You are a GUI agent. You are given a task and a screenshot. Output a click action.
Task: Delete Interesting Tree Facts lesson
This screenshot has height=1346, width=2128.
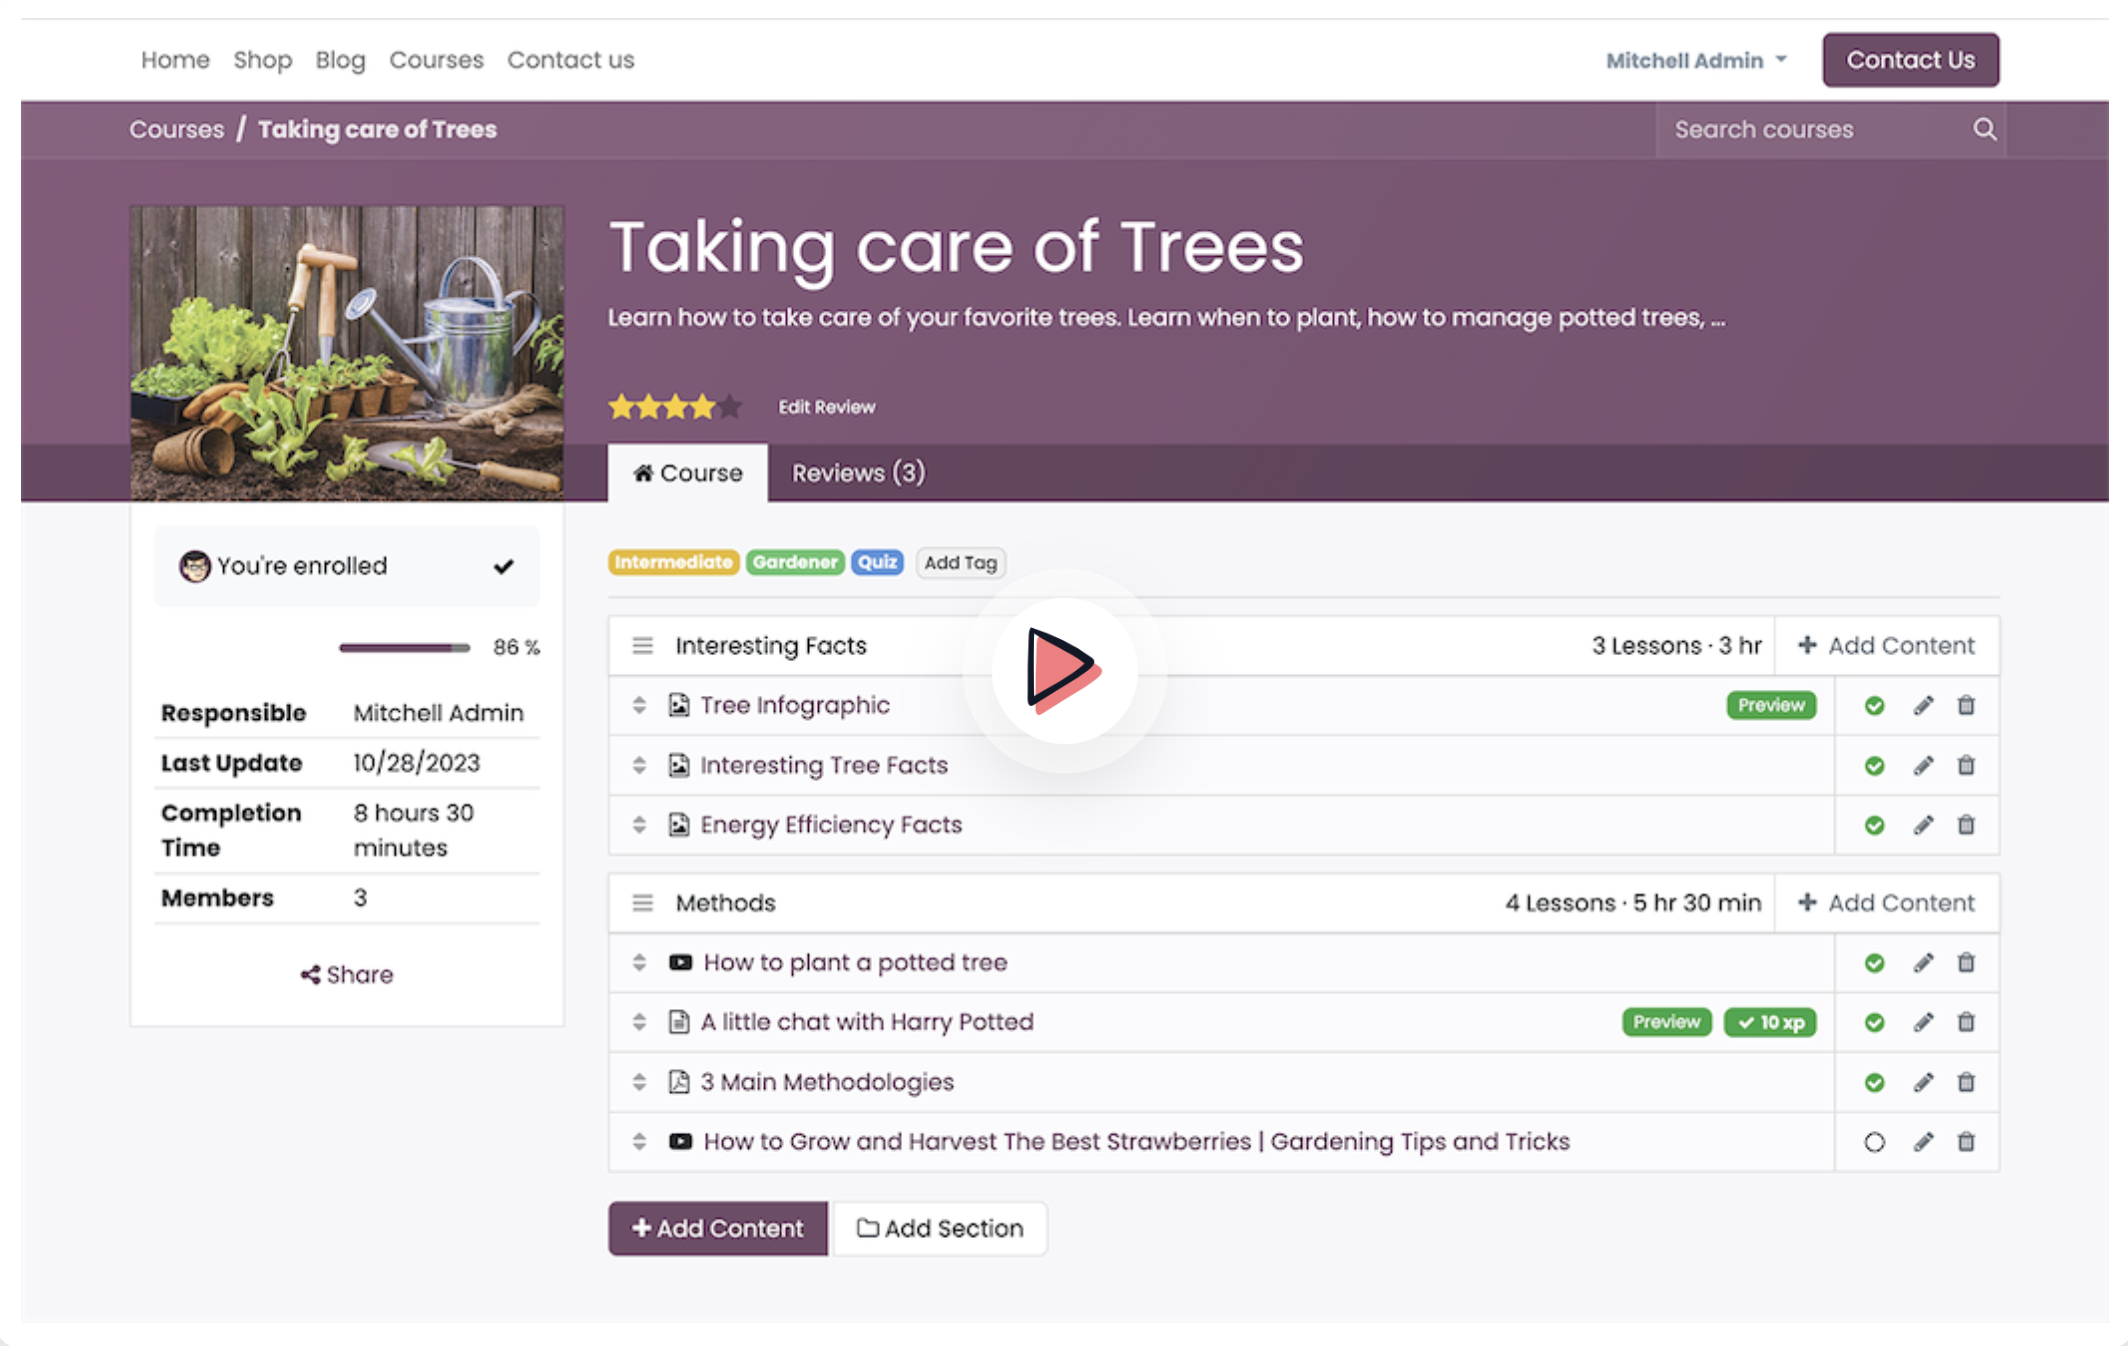coord(1966,766)
